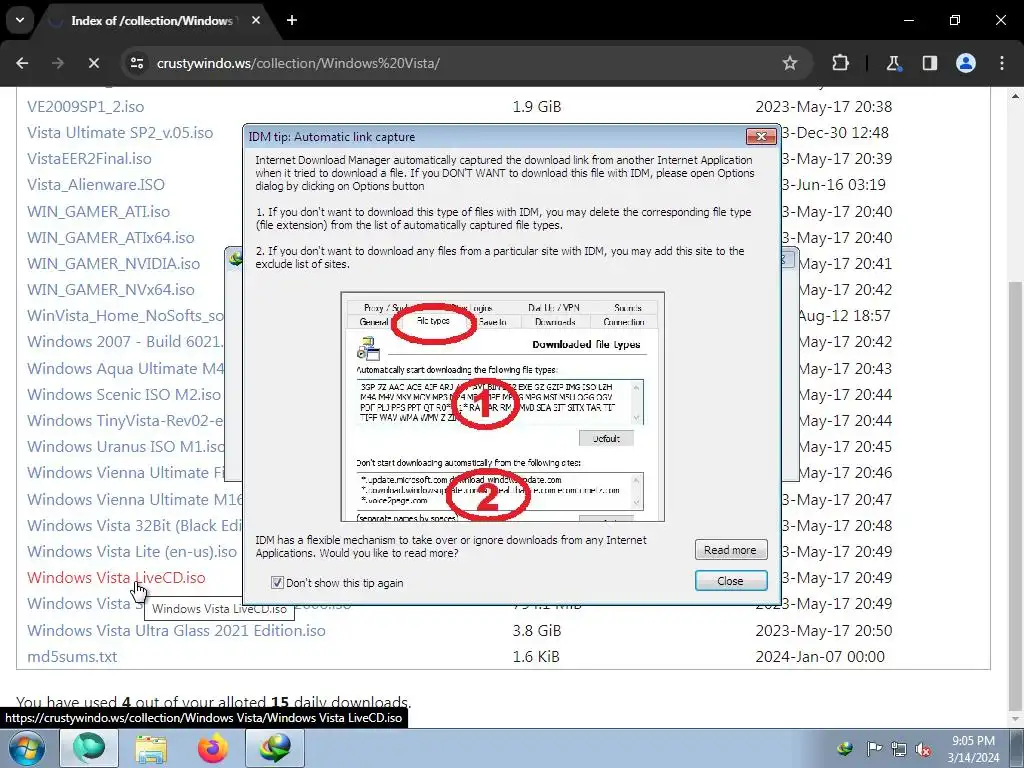
Task: Select the Index of /collection/Windows tab
Action: click(x=153, y=20)
